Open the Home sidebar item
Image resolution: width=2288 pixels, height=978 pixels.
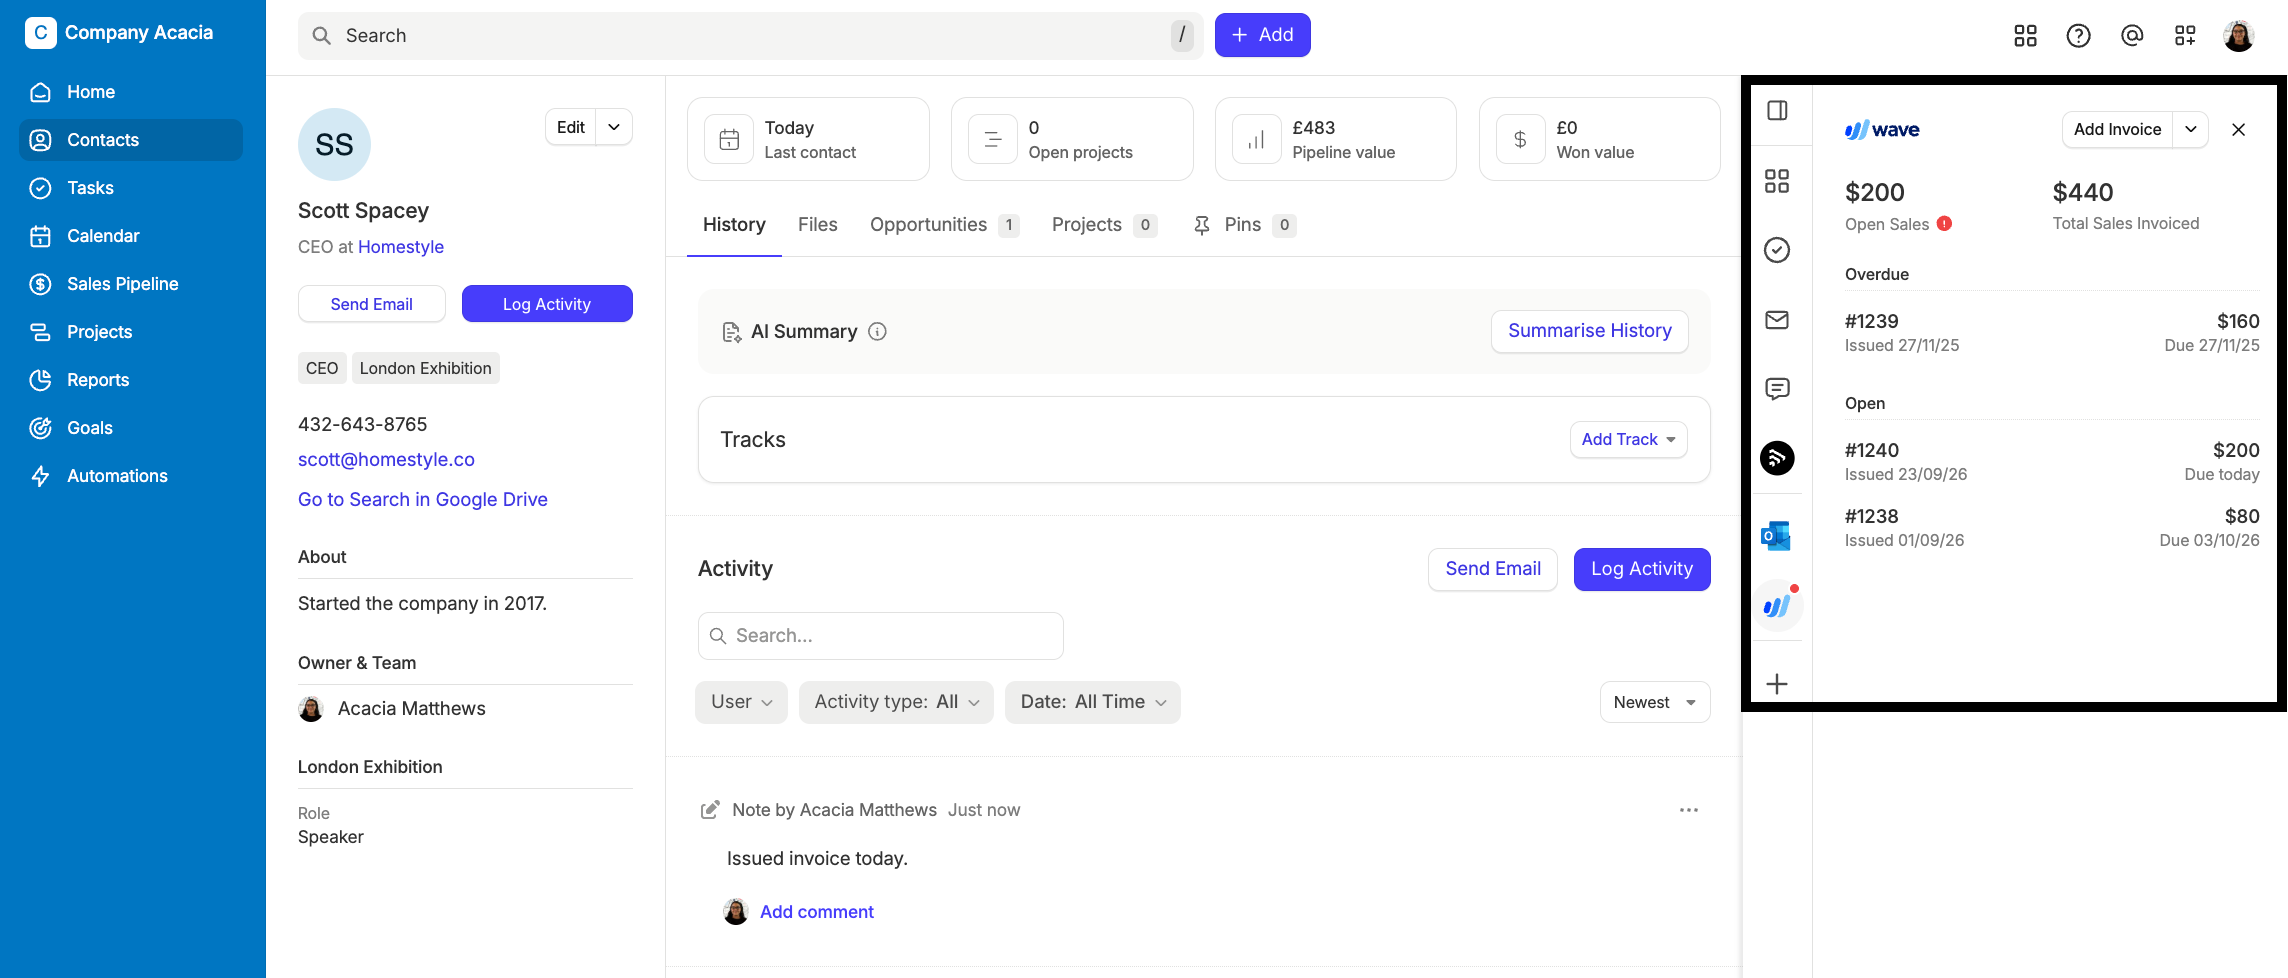[x=131, y=92]
